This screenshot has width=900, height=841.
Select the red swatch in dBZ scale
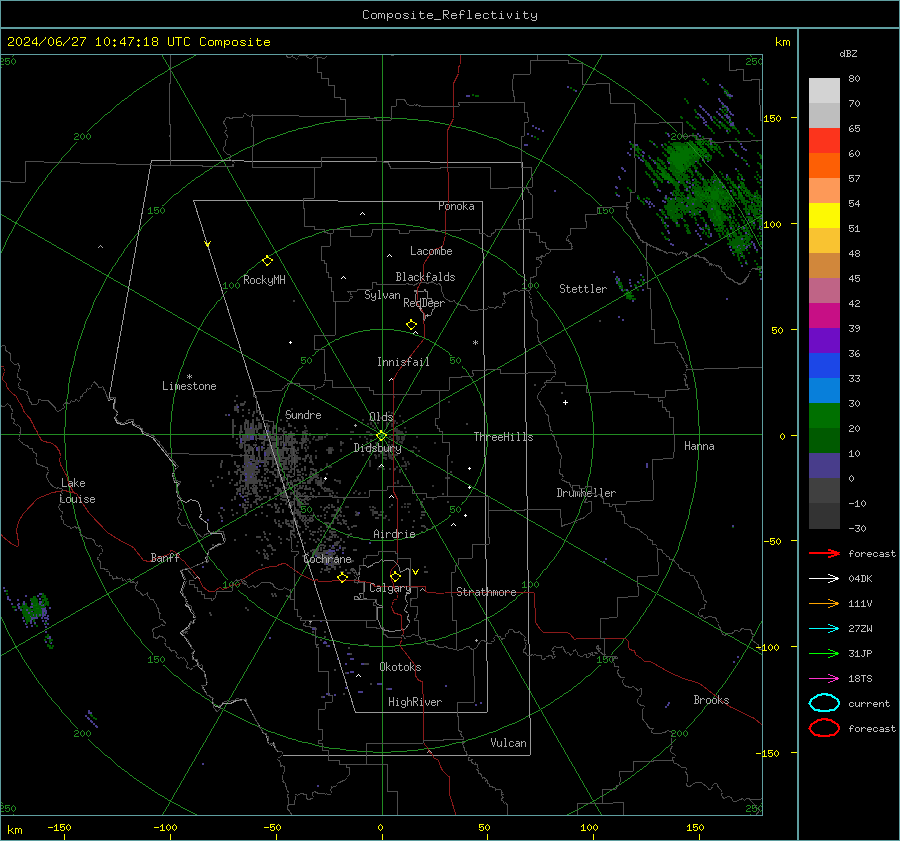pos(824,140)
